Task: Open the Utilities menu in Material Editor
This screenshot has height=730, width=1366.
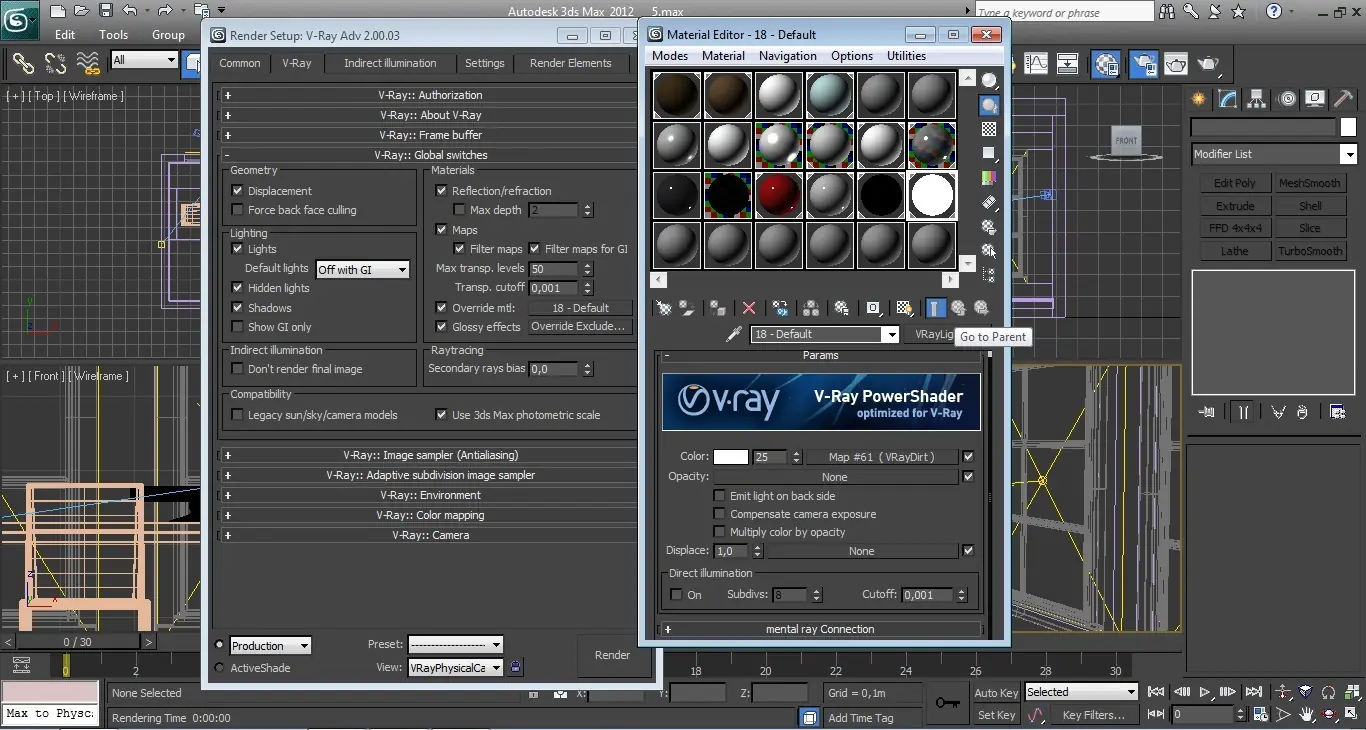Action: click(x=906, y=56)
